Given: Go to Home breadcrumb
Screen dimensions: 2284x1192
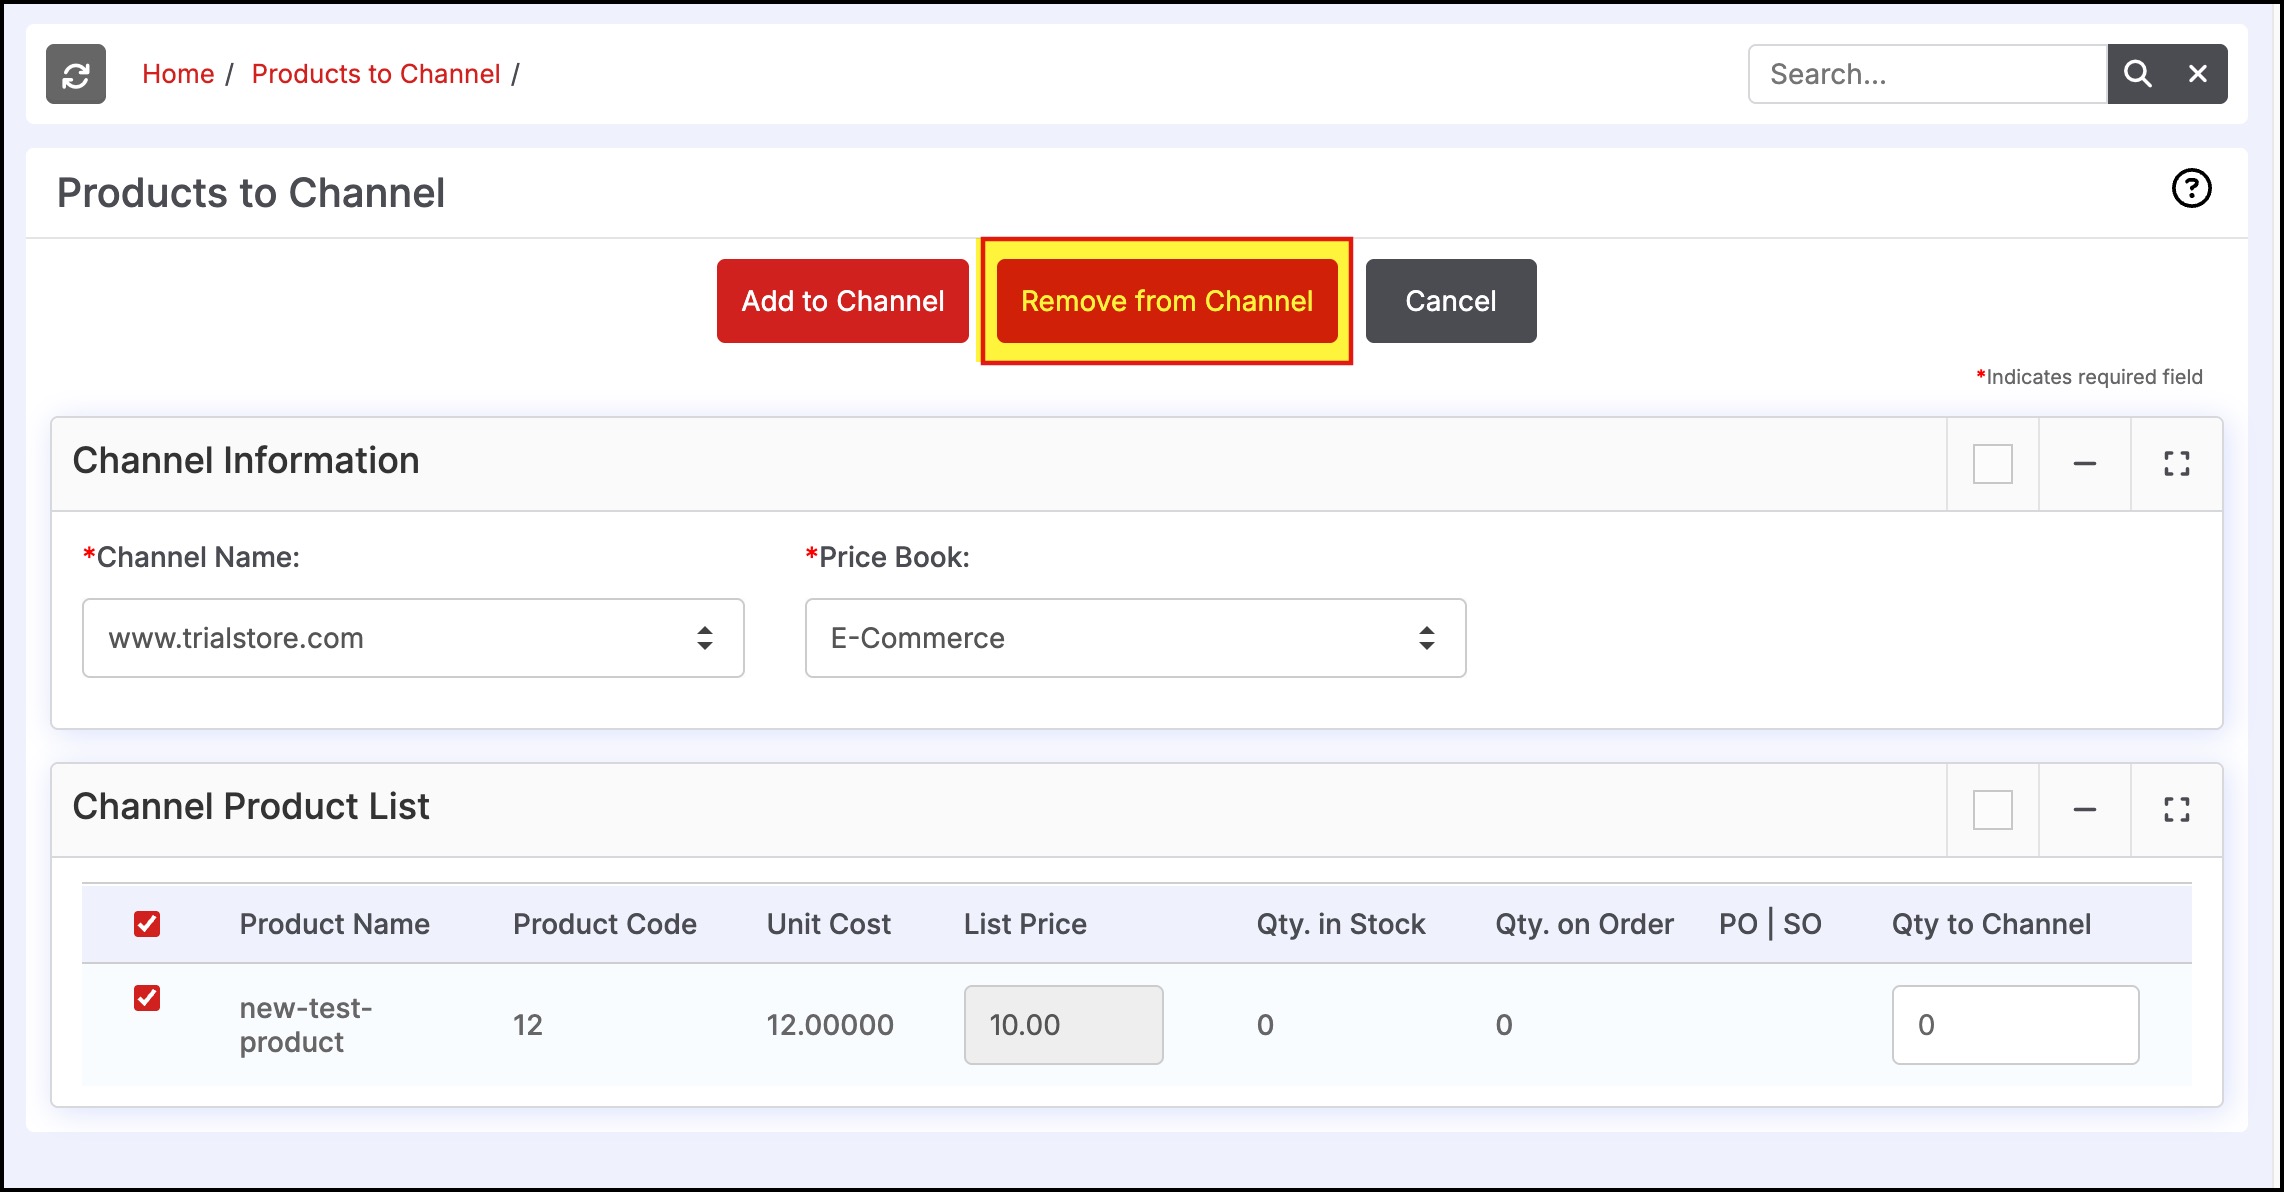Looking at the screenshot, I should click(178, 74).
